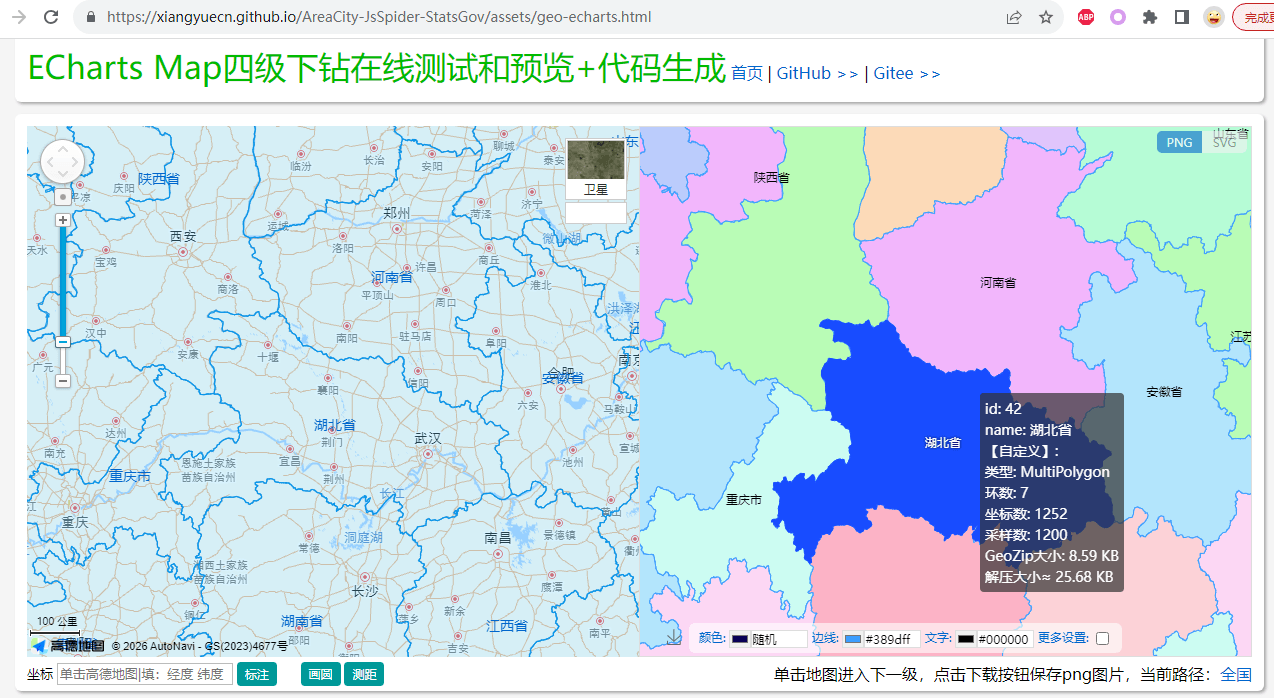Viewport: 1274px width, 698px height.
Task: Pan the Amap map left arrow
Action: coord(49,163)
